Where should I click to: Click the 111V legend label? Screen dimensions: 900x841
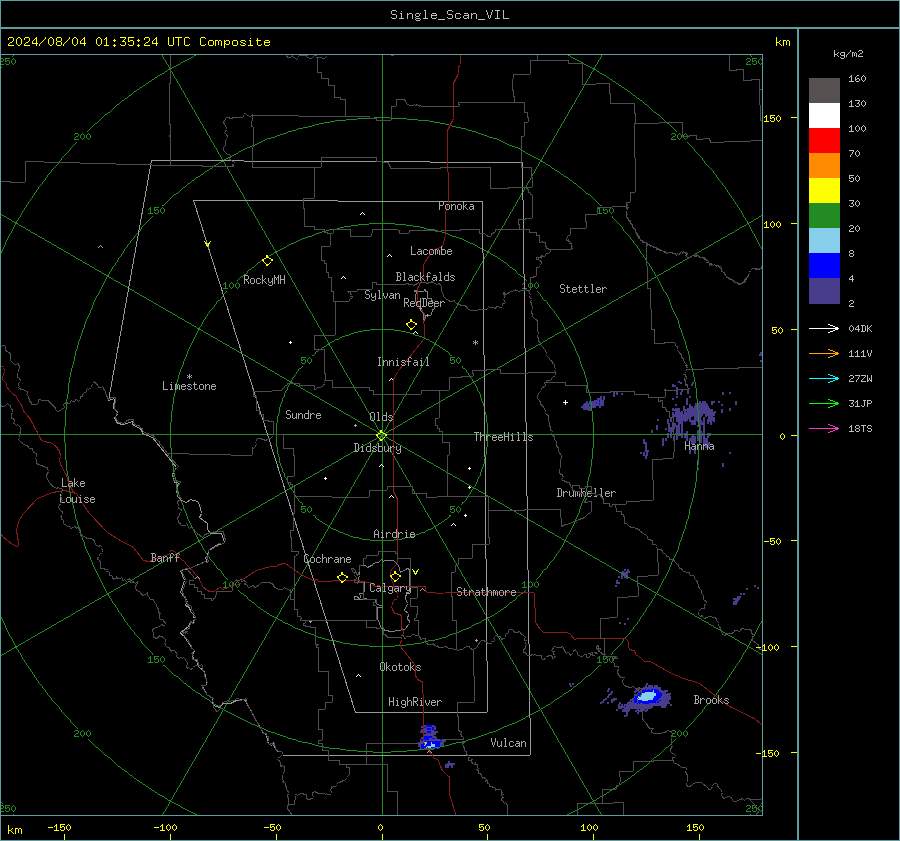[860, 354]
